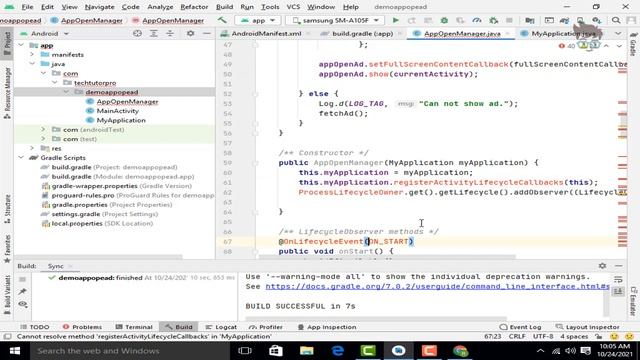This screenshot has width=640, height=360.
Task: Switch to AndroidManifest.xml editor tab
Action: (266, 33)
